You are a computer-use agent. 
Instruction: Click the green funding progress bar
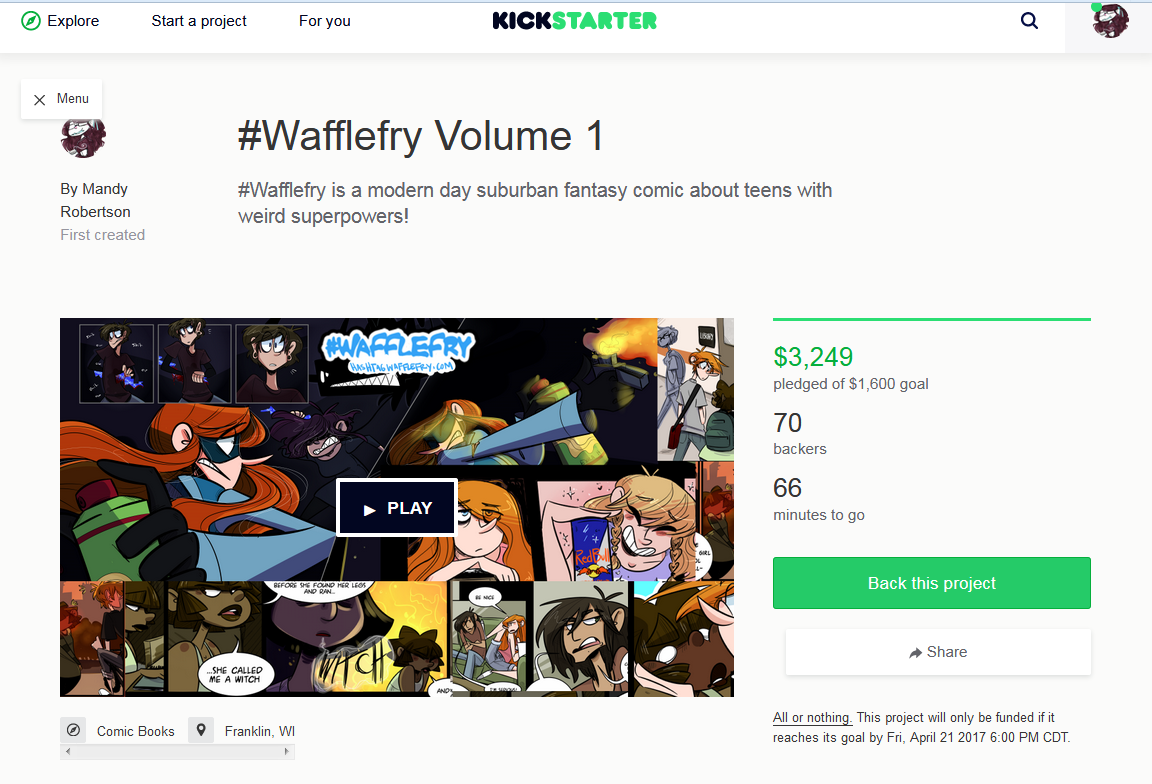click(932, 320)
